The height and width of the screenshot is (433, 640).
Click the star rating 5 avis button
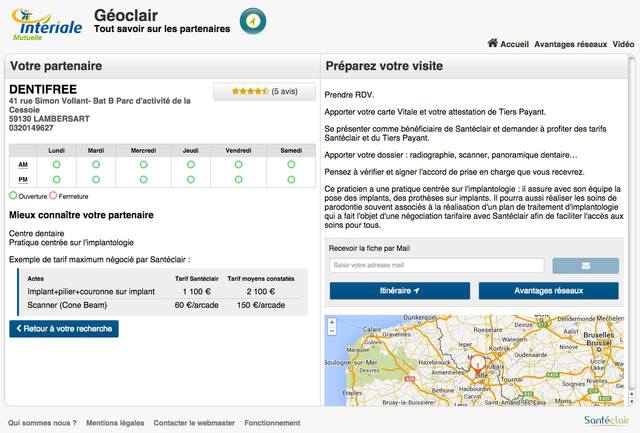tap(264, 91)
